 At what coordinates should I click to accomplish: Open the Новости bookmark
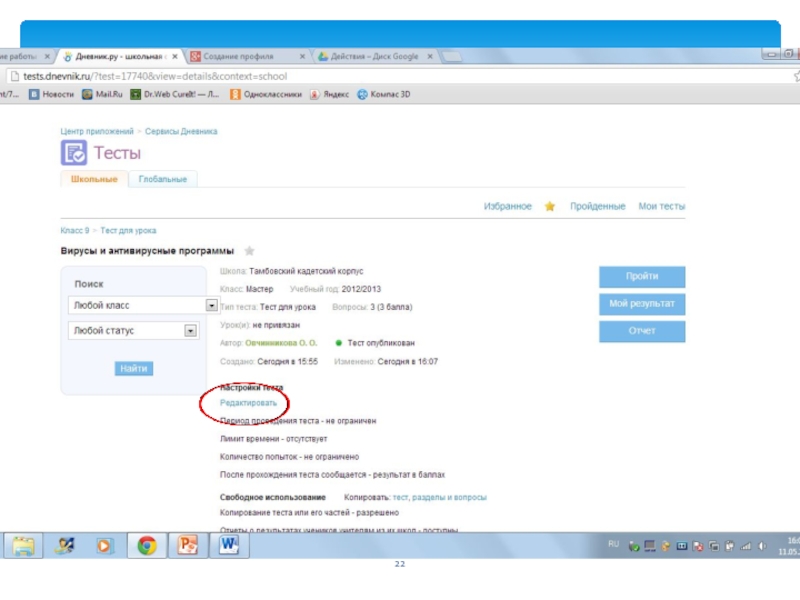(x=52, y=94)
